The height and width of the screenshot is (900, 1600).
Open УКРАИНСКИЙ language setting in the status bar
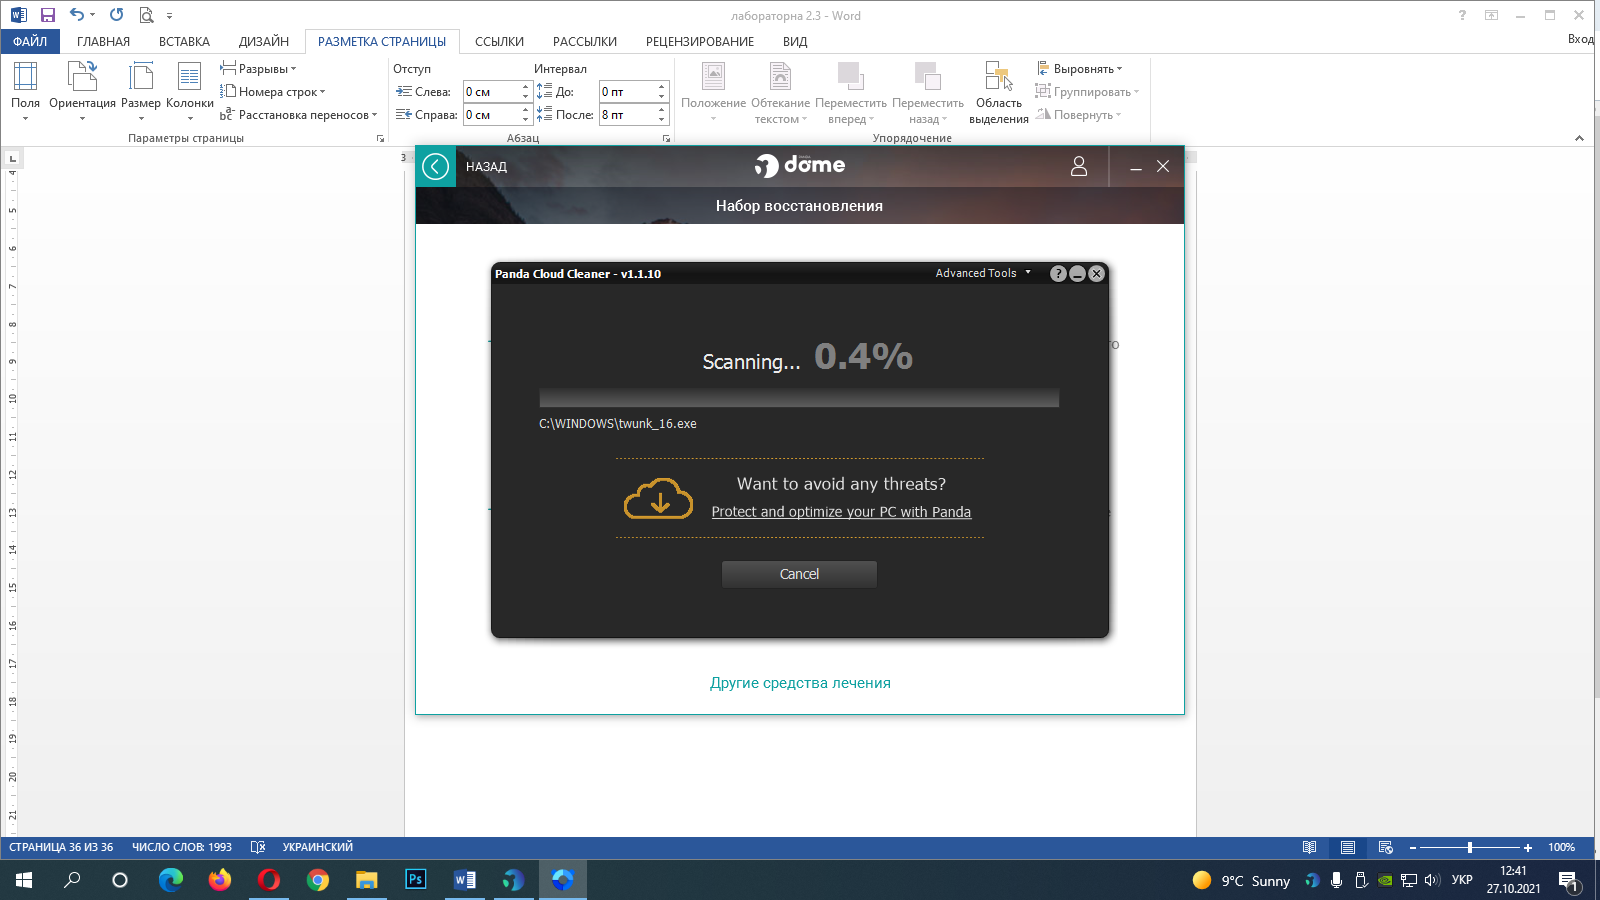tap(317, 847)
